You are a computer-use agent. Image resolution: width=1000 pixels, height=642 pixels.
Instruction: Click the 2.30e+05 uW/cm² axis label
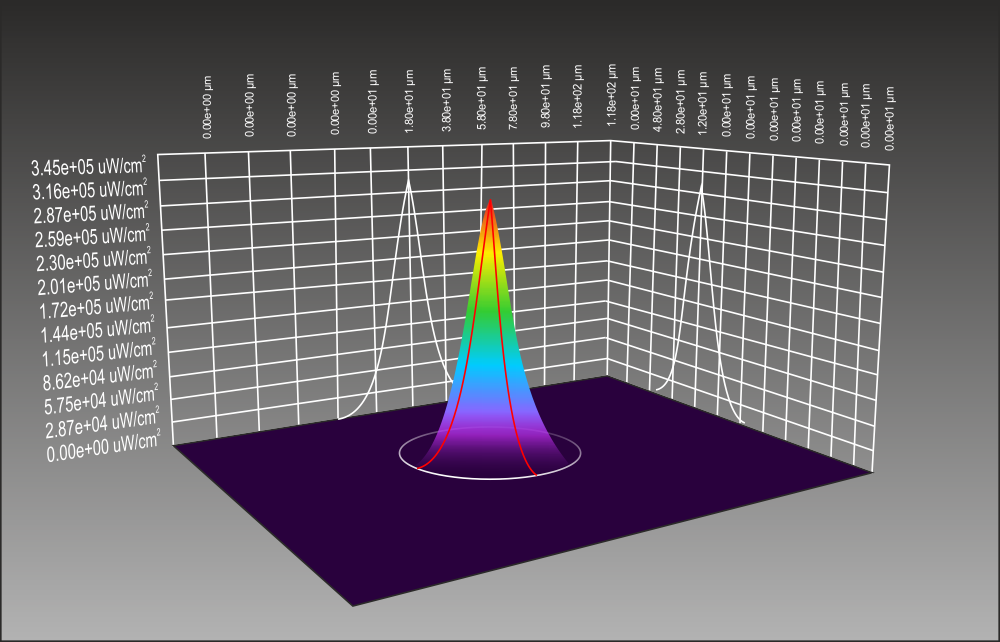[90, 262]
